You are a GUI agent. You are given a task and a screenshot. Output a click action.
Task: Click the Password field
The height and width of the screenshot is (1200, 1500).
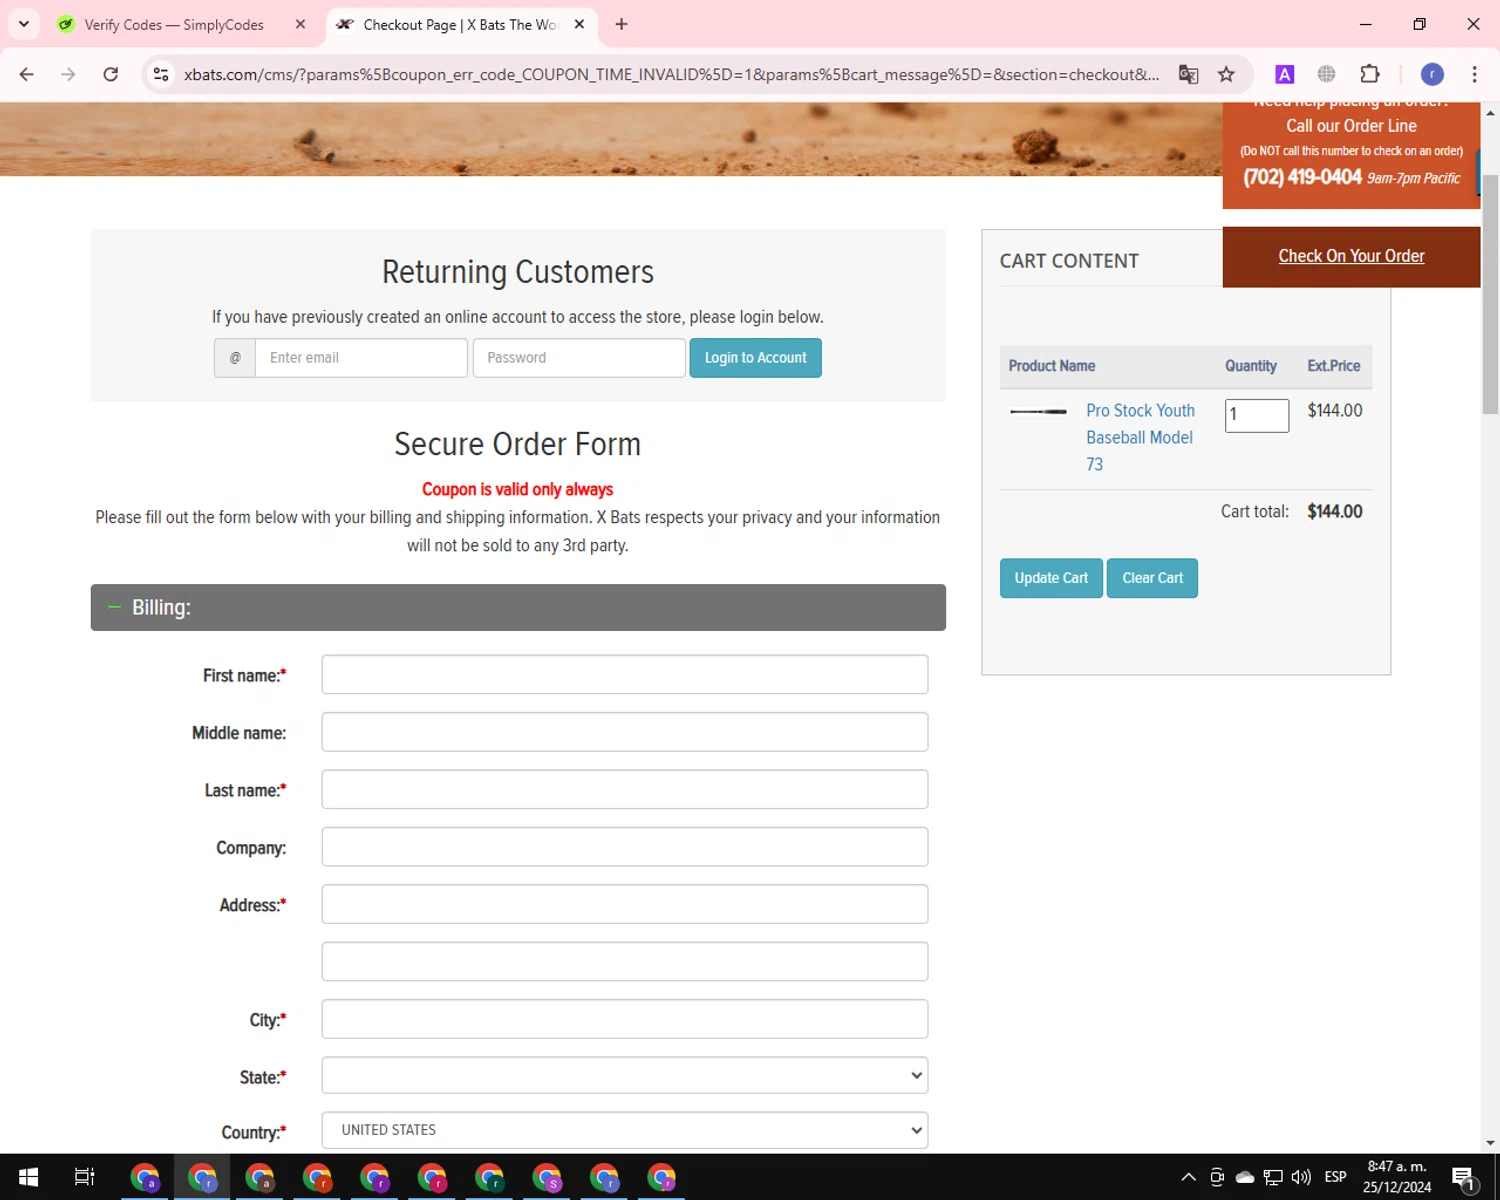[x=579, y=358]
